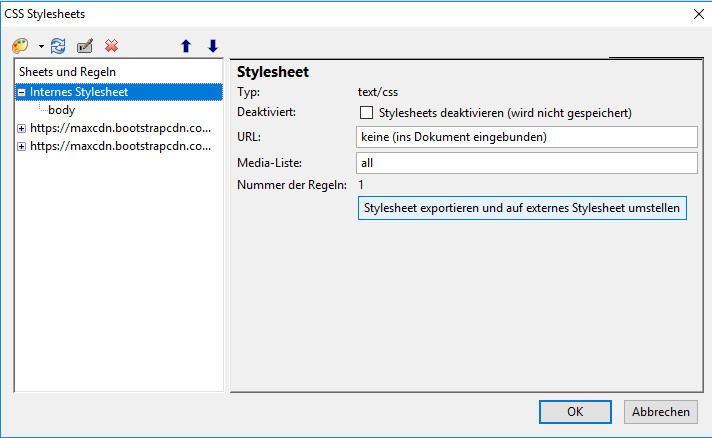Click the red X delete icon

(112, 46)
